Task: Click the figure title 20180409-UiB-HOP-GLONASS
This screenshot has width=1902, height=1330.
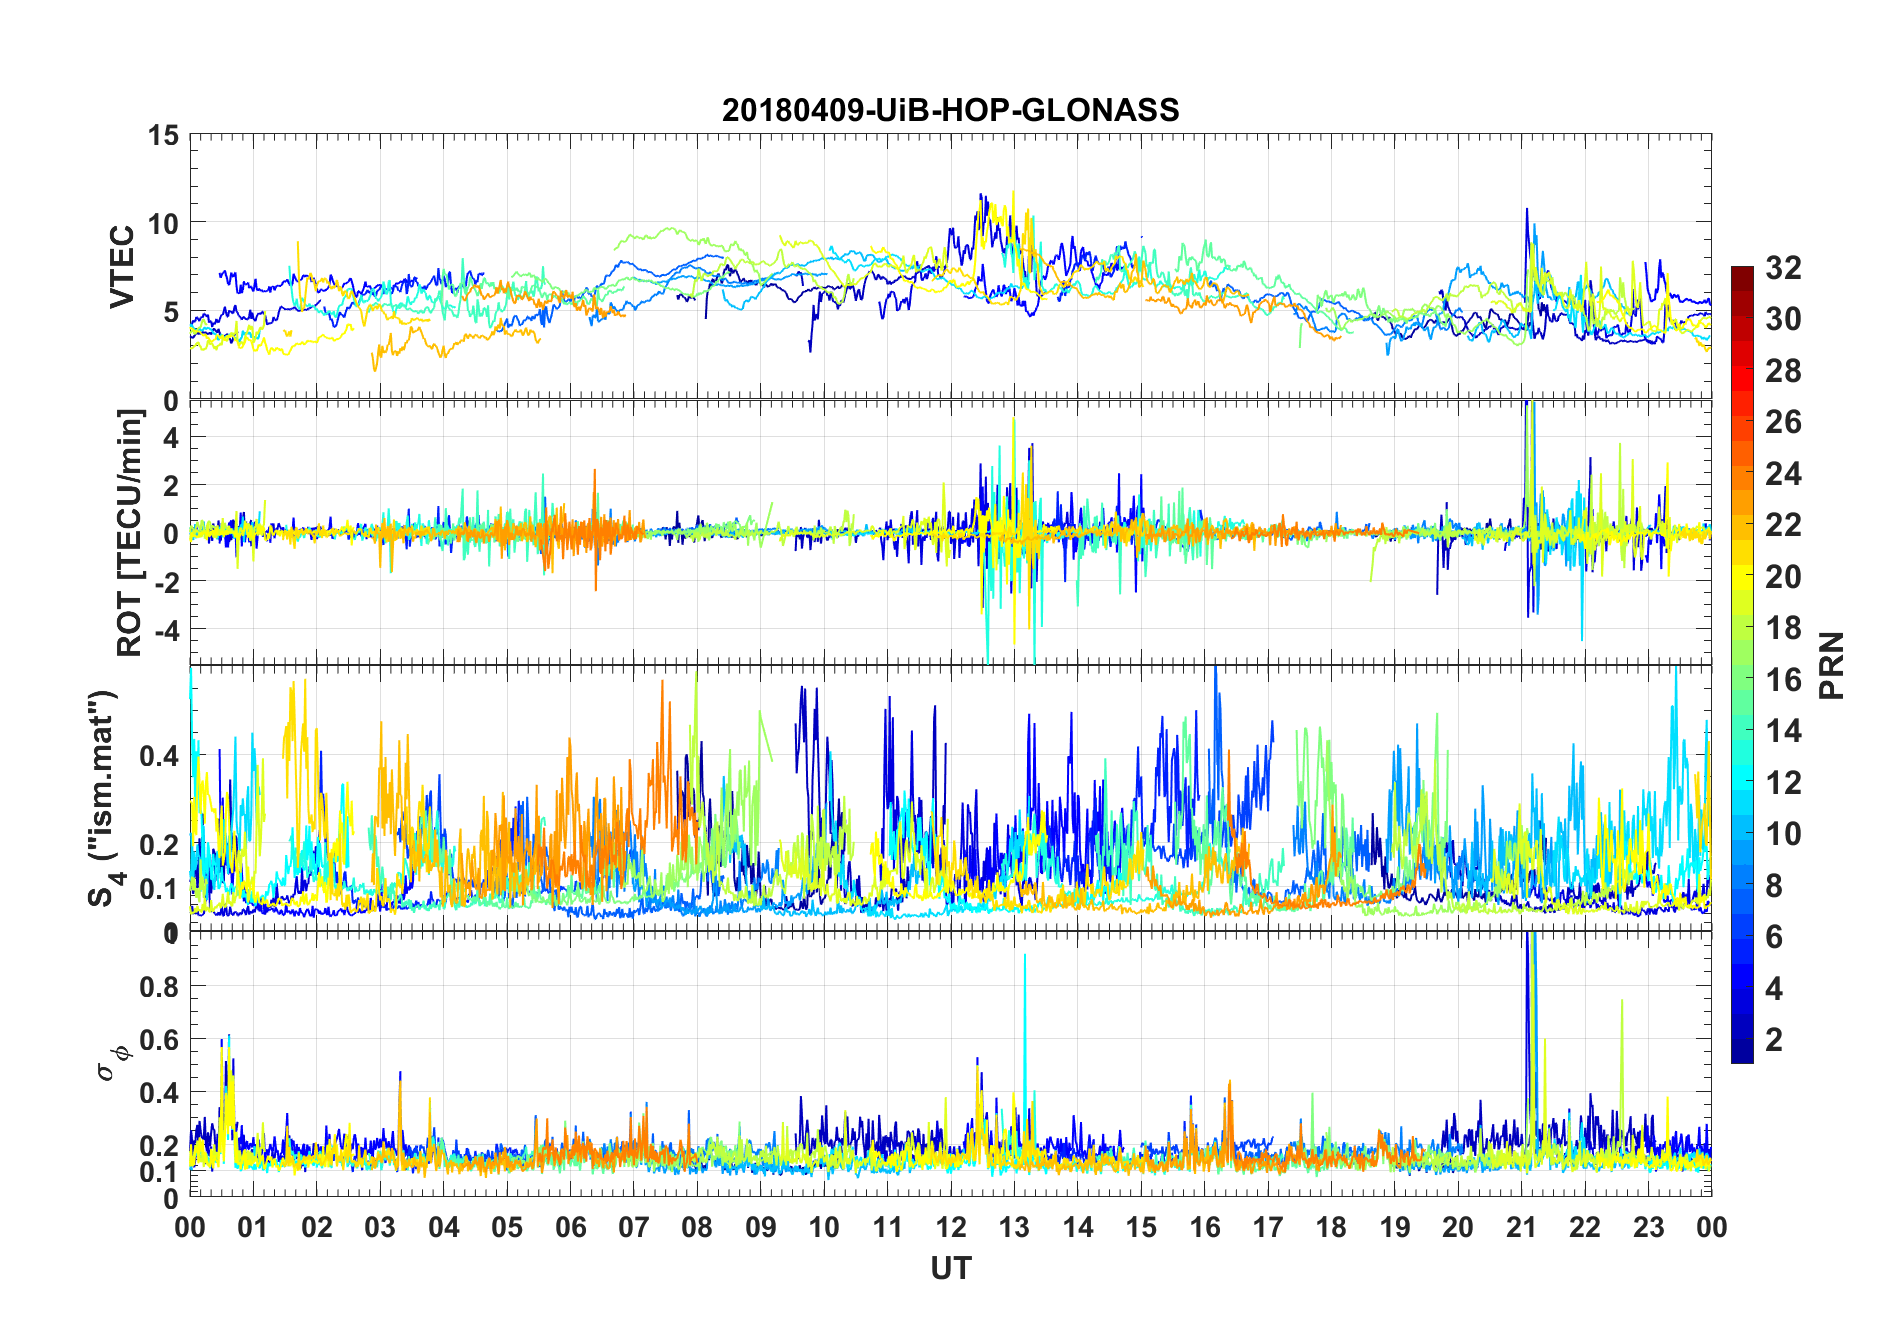Action: tap(950, 109)
